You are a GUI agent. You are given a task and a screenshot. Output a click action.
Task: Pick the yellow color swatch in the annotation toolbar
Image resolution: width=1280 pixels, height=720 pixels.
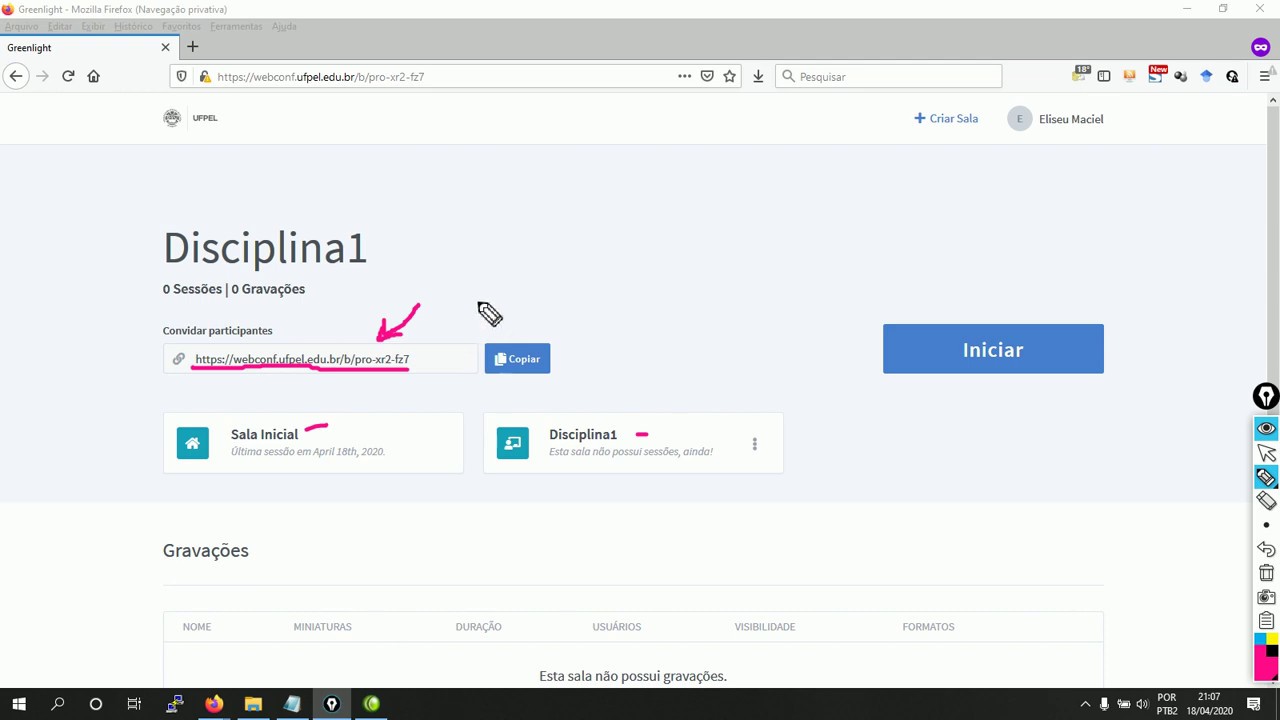[1273, 639]
